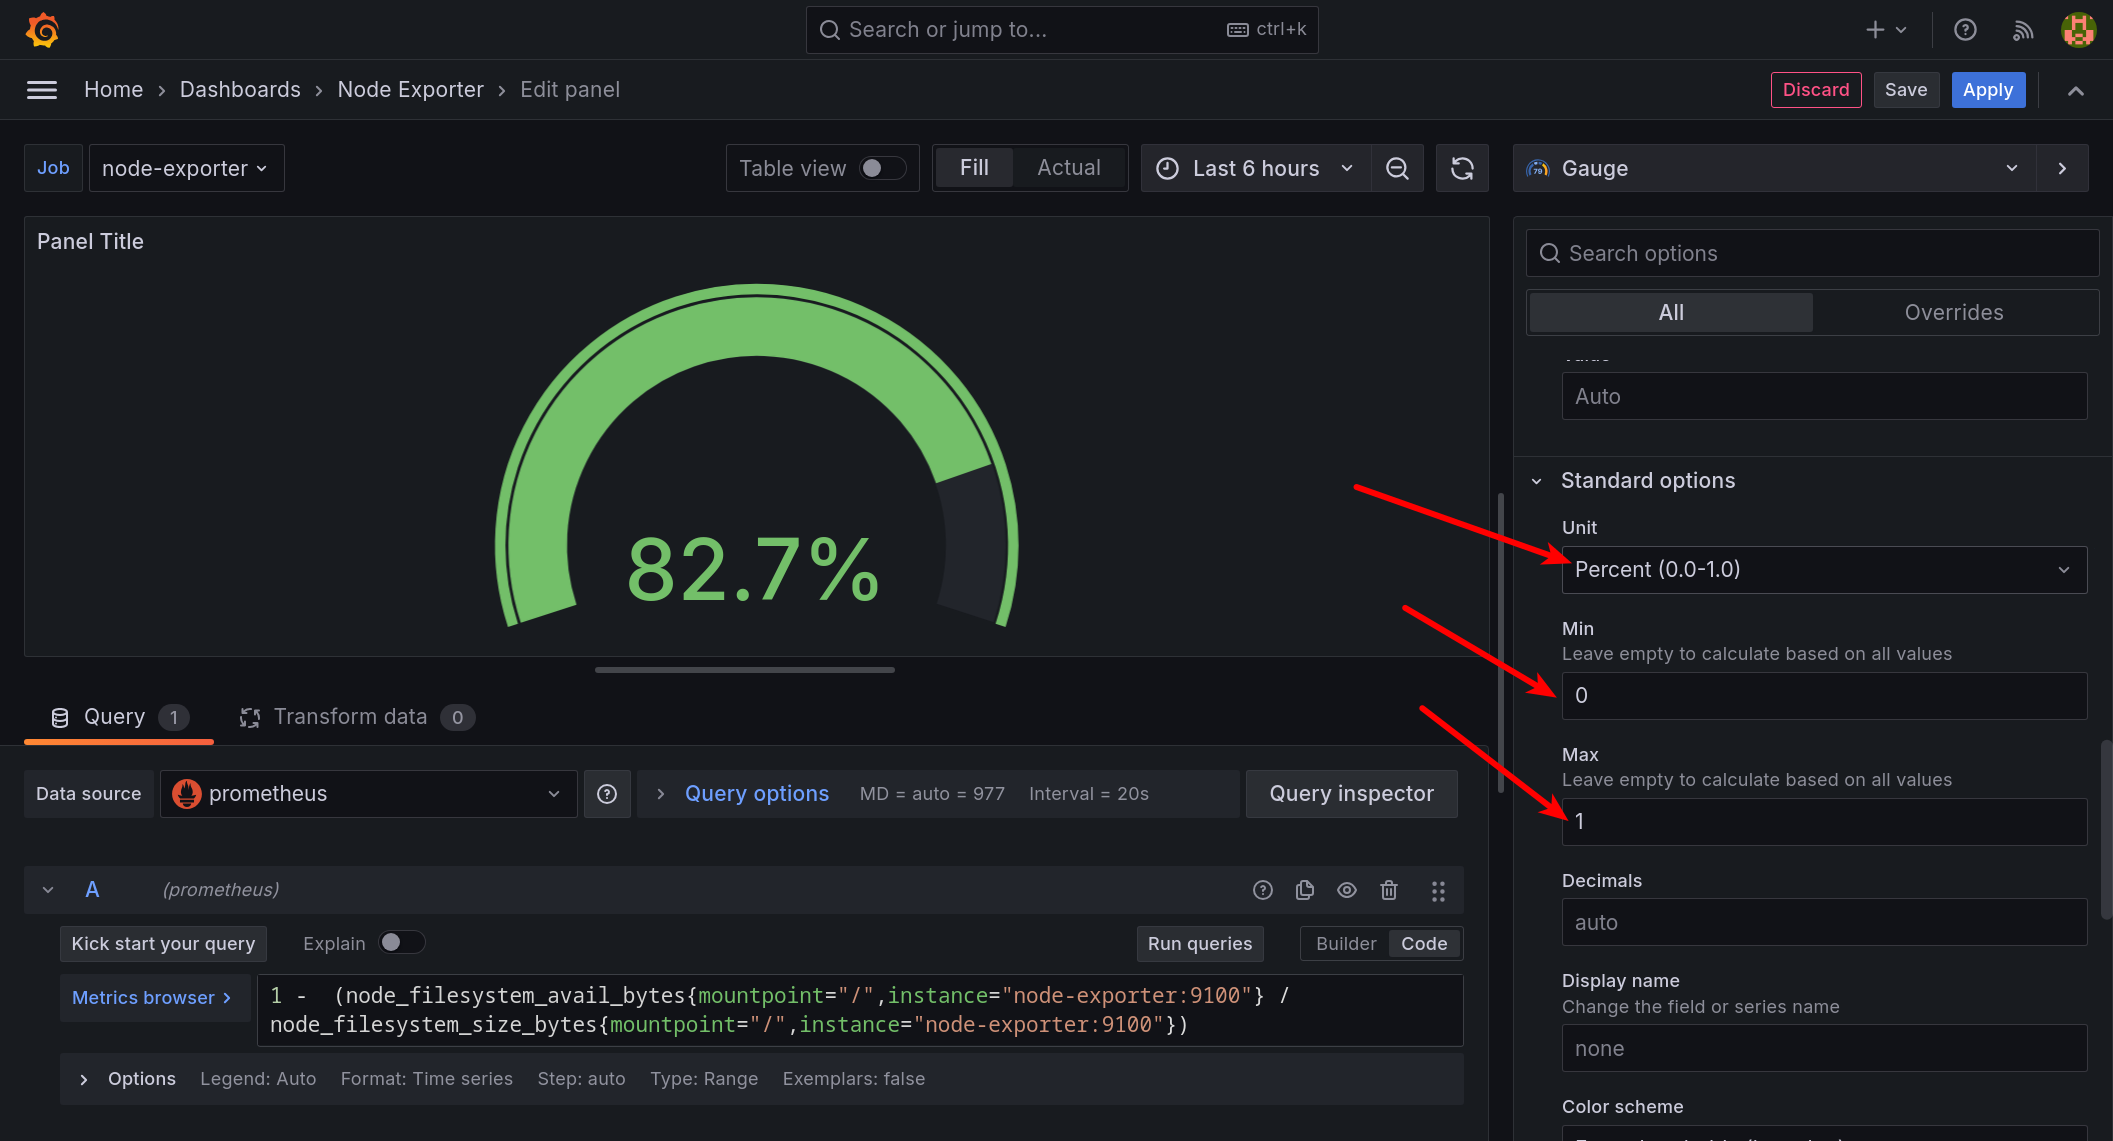
Task: Enable the Table view switch
Action: pyautogui.click(x=883, y=168)
